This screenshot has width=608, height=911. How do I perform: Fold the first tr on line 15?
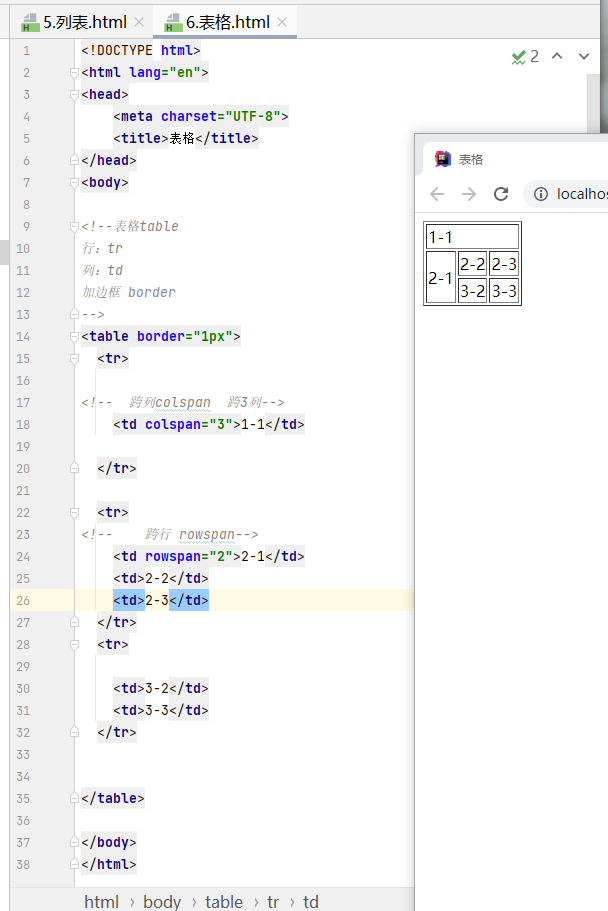[74, 358]
